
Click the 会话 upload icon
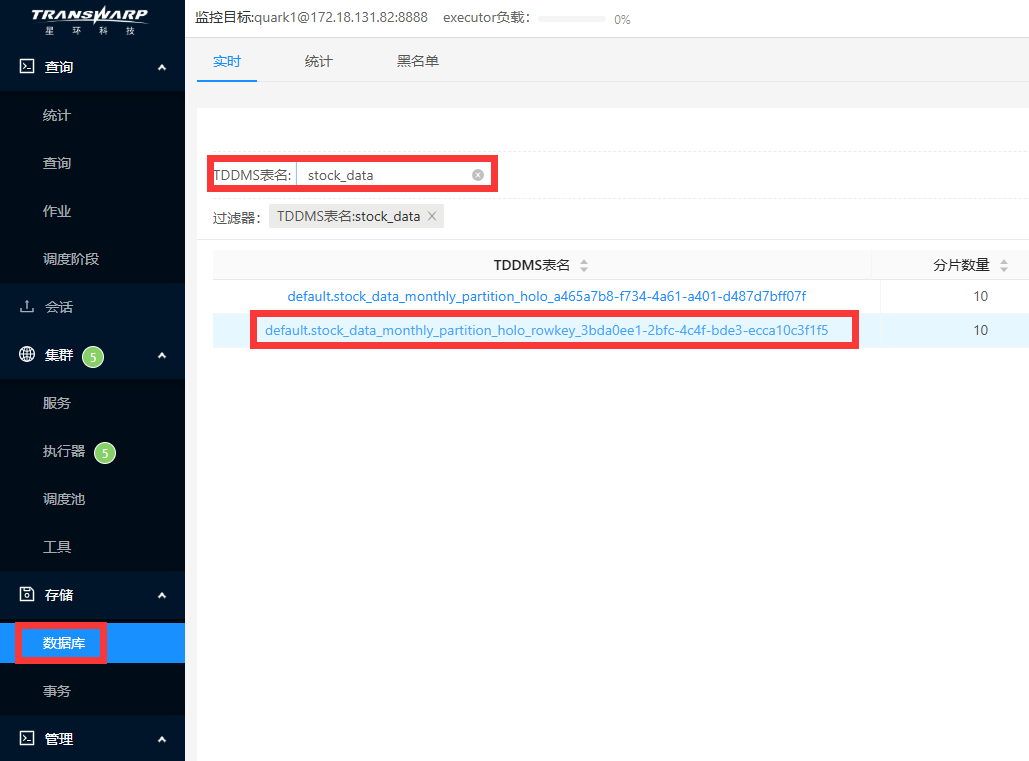27,307
